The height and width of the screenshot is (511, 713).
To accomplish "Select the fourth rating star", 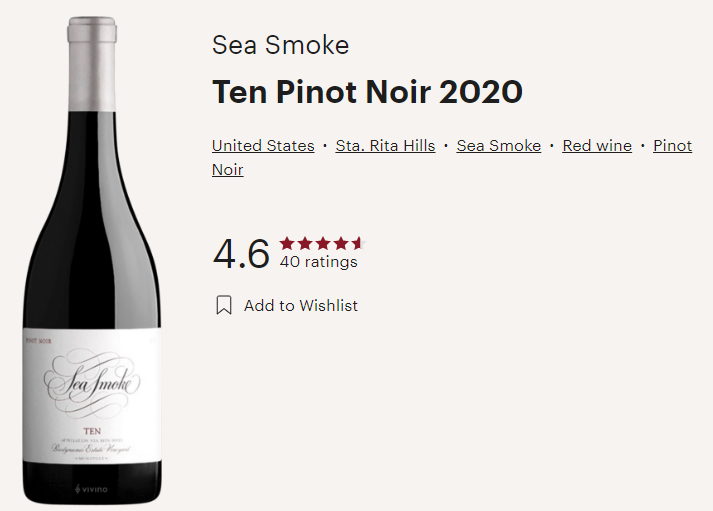I will click(341, 244).
